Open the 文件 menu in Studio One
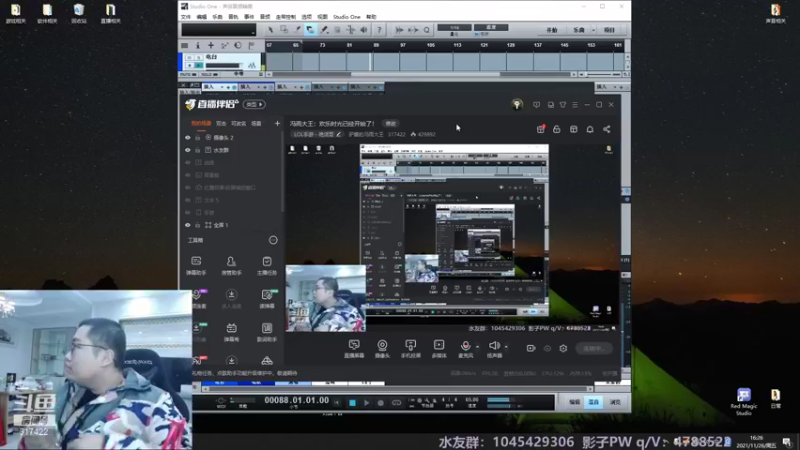This screenshot has height=450, width=800. 186,17
